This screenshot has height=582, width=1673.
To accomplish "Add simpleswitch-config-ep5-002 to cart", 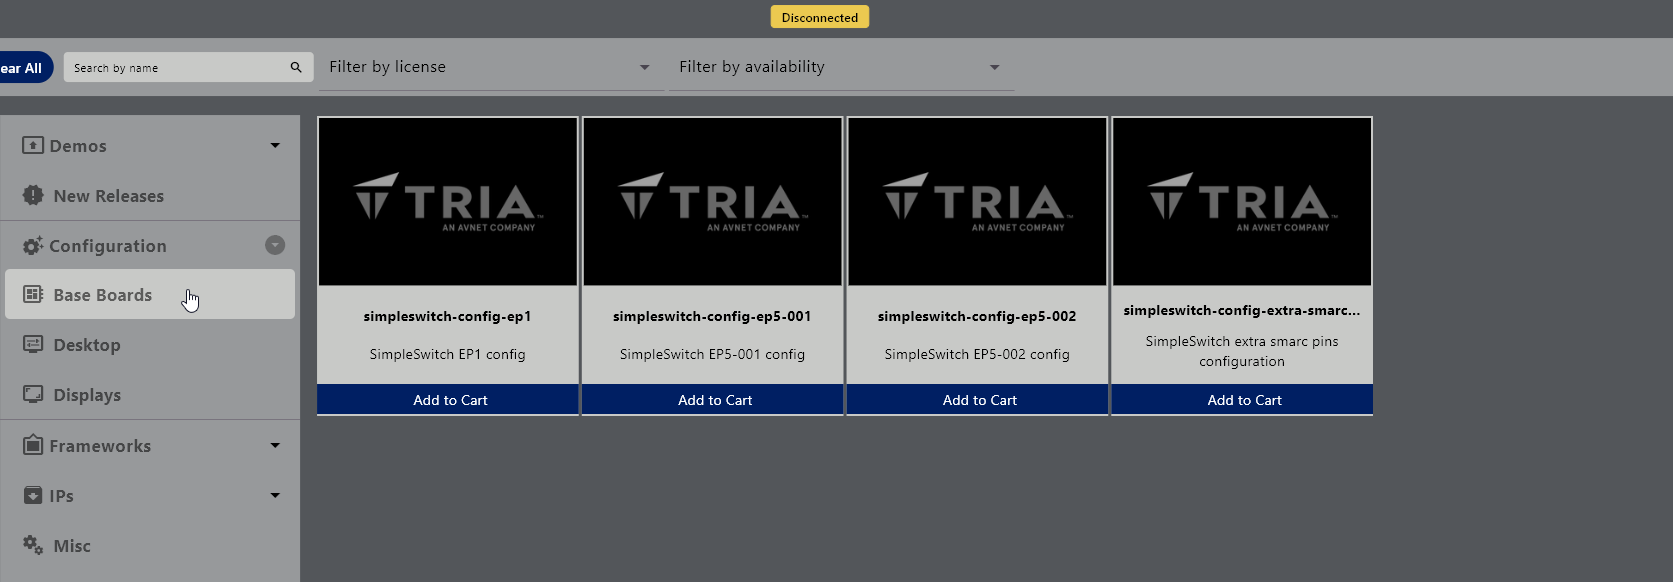I will (x=978, y=399).
